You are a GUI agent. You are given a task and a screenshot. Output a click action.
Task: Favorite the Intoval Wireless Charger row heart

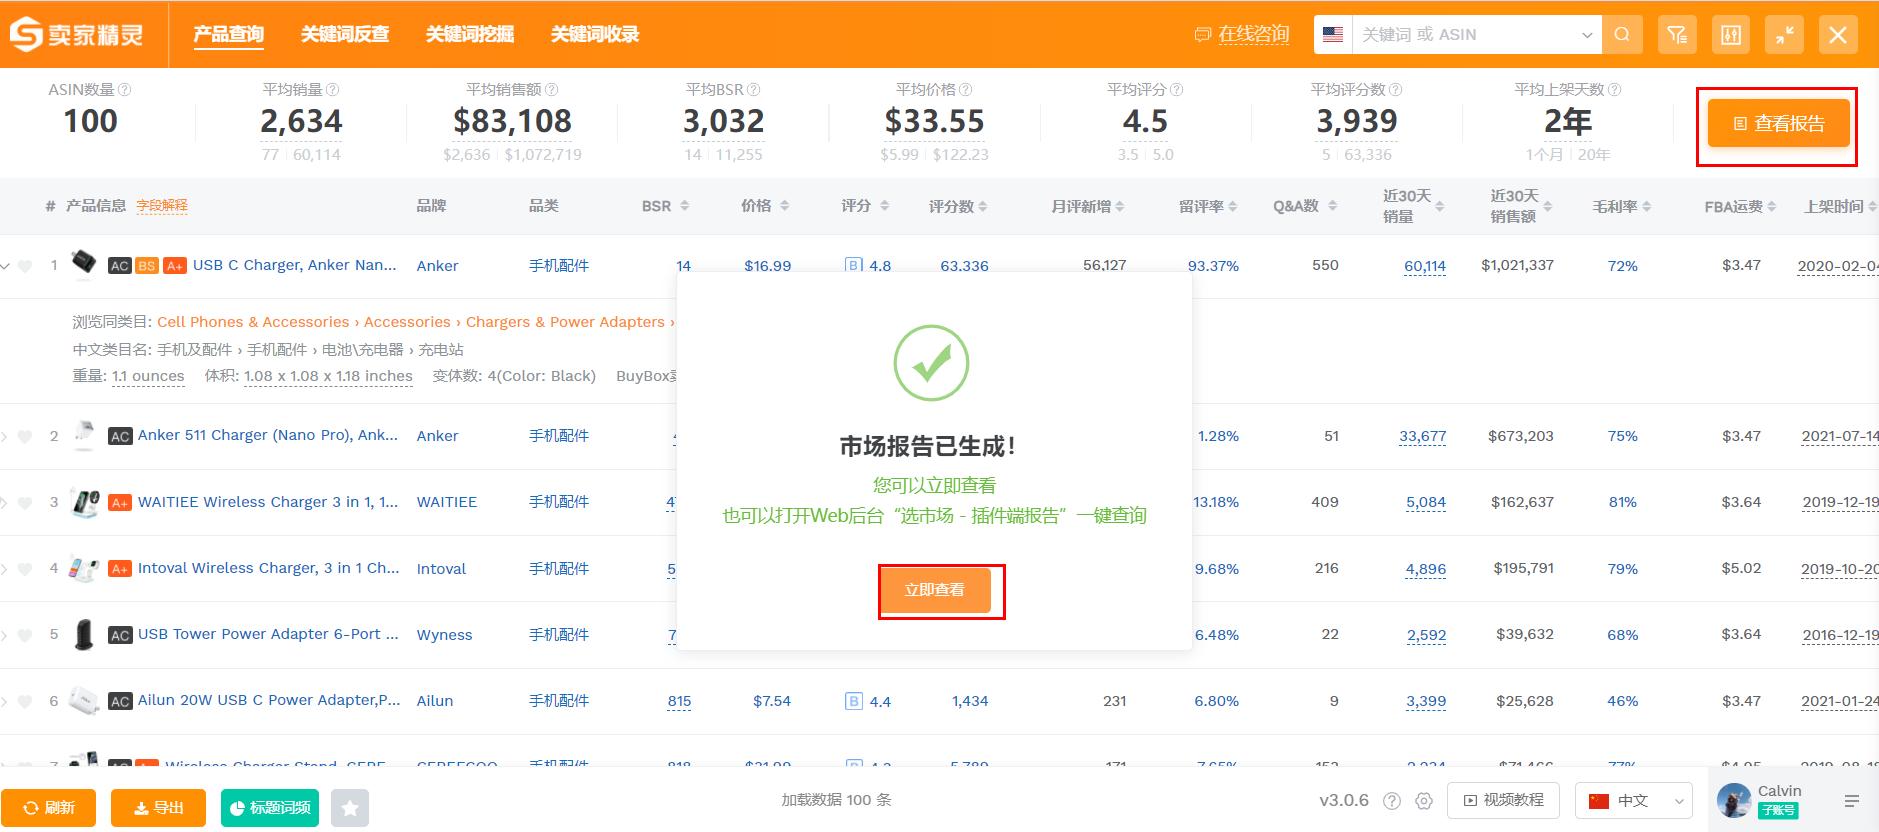pos(26,569)
